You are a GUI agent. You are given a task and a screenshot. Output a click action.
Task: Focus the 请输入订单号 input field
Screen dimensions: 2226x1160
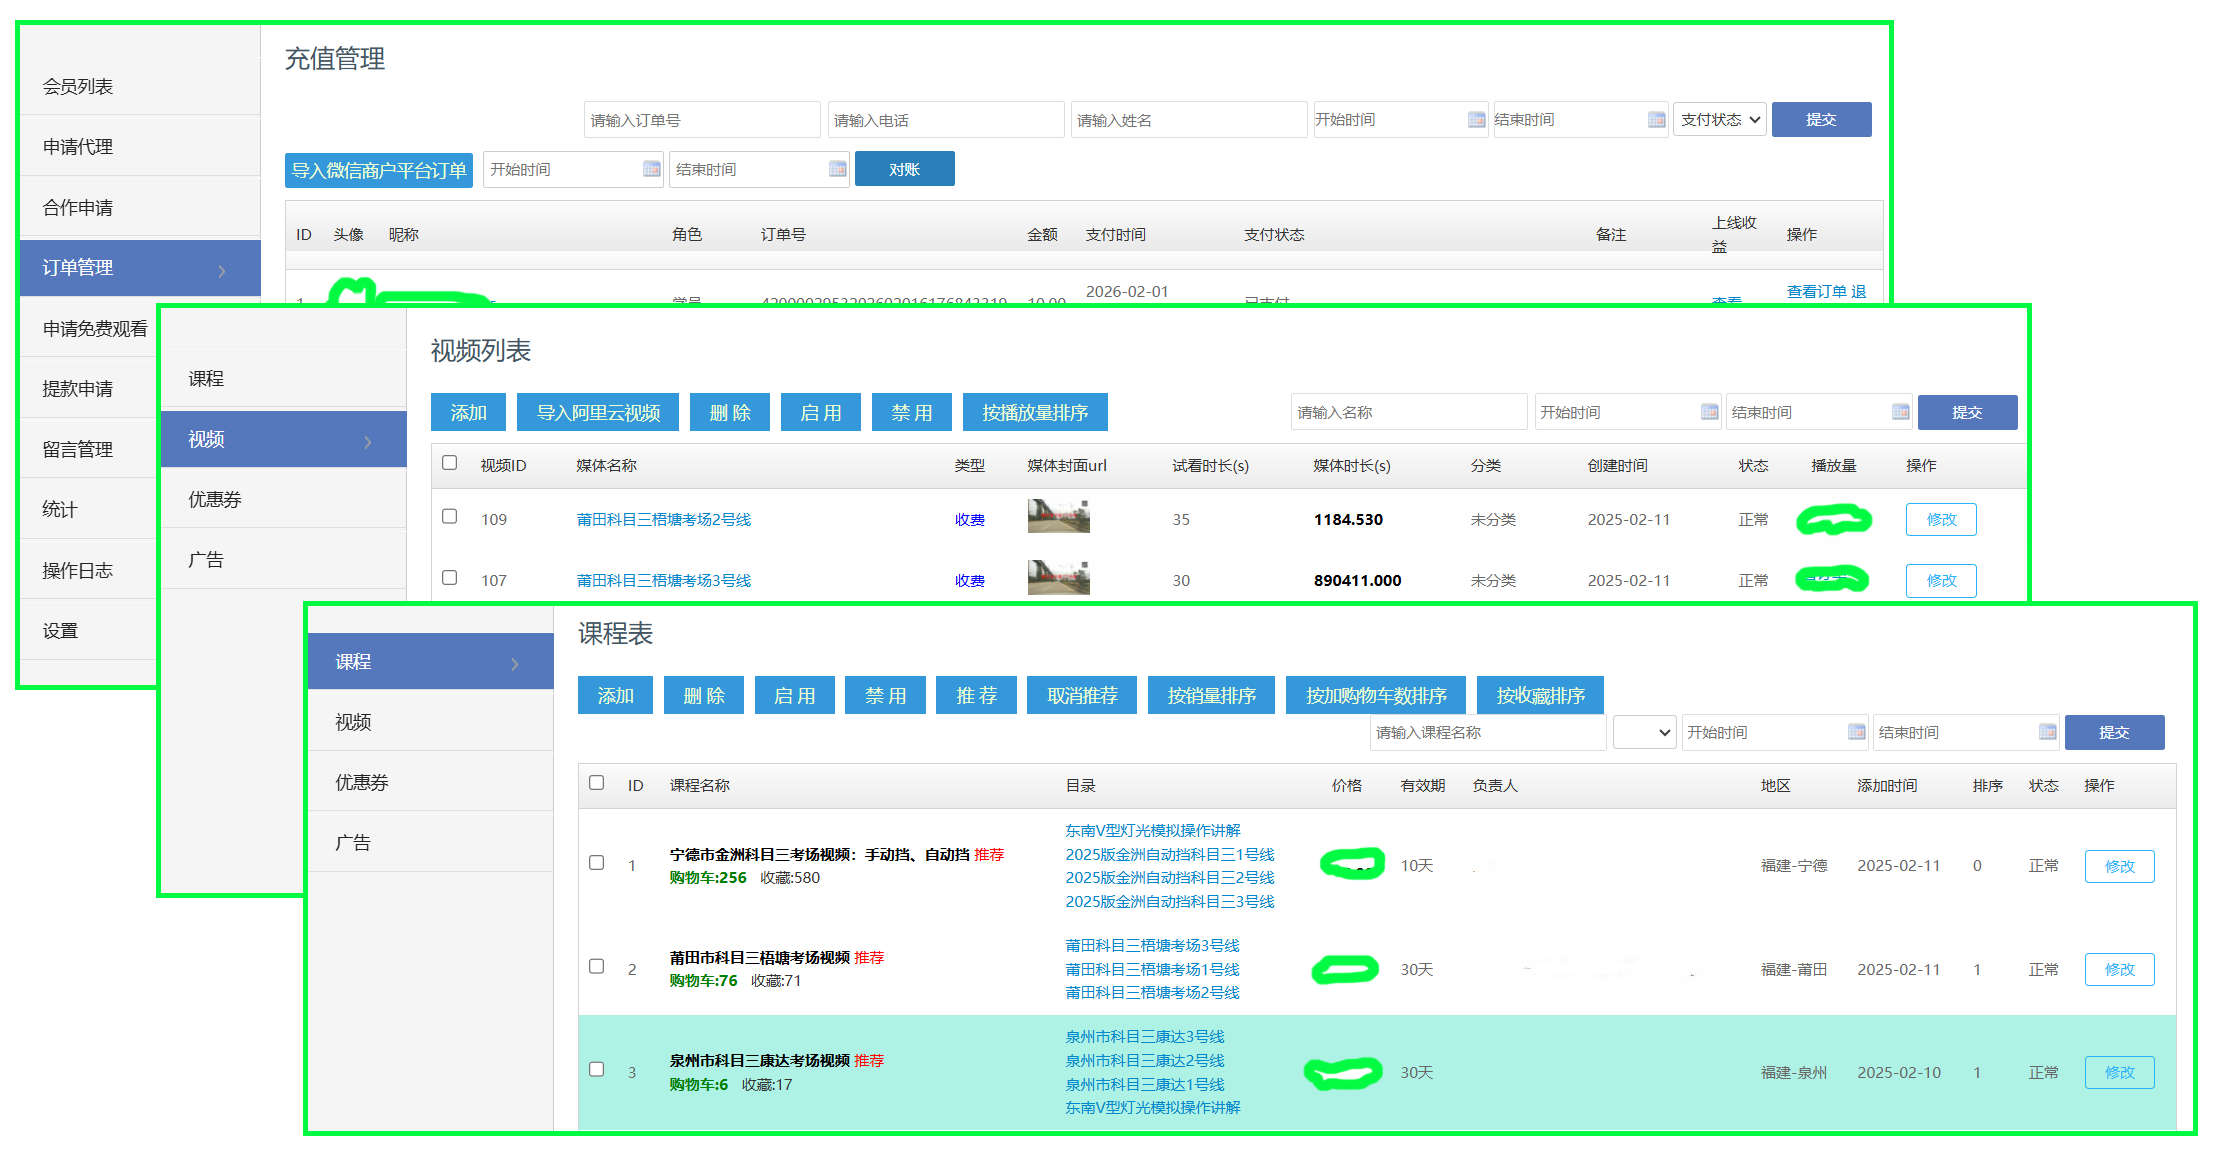(x=702, y=120)
